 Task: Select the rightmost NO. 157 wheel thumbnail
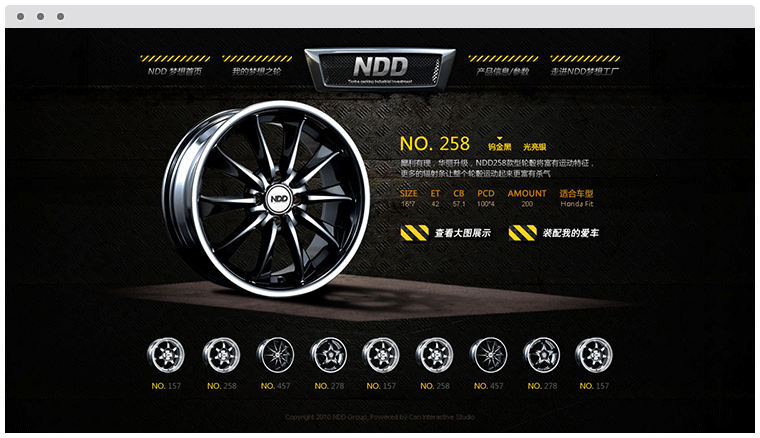[595, 354]
